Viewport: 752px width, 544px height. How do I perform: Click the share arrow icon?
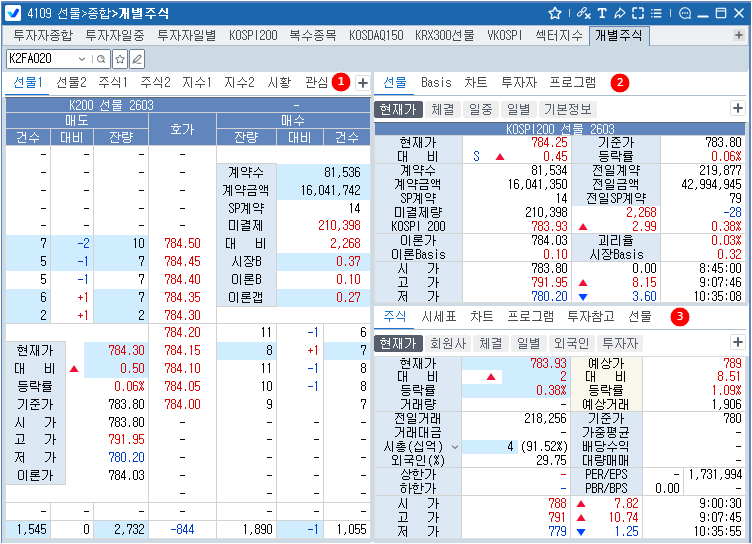coord(619,13)
